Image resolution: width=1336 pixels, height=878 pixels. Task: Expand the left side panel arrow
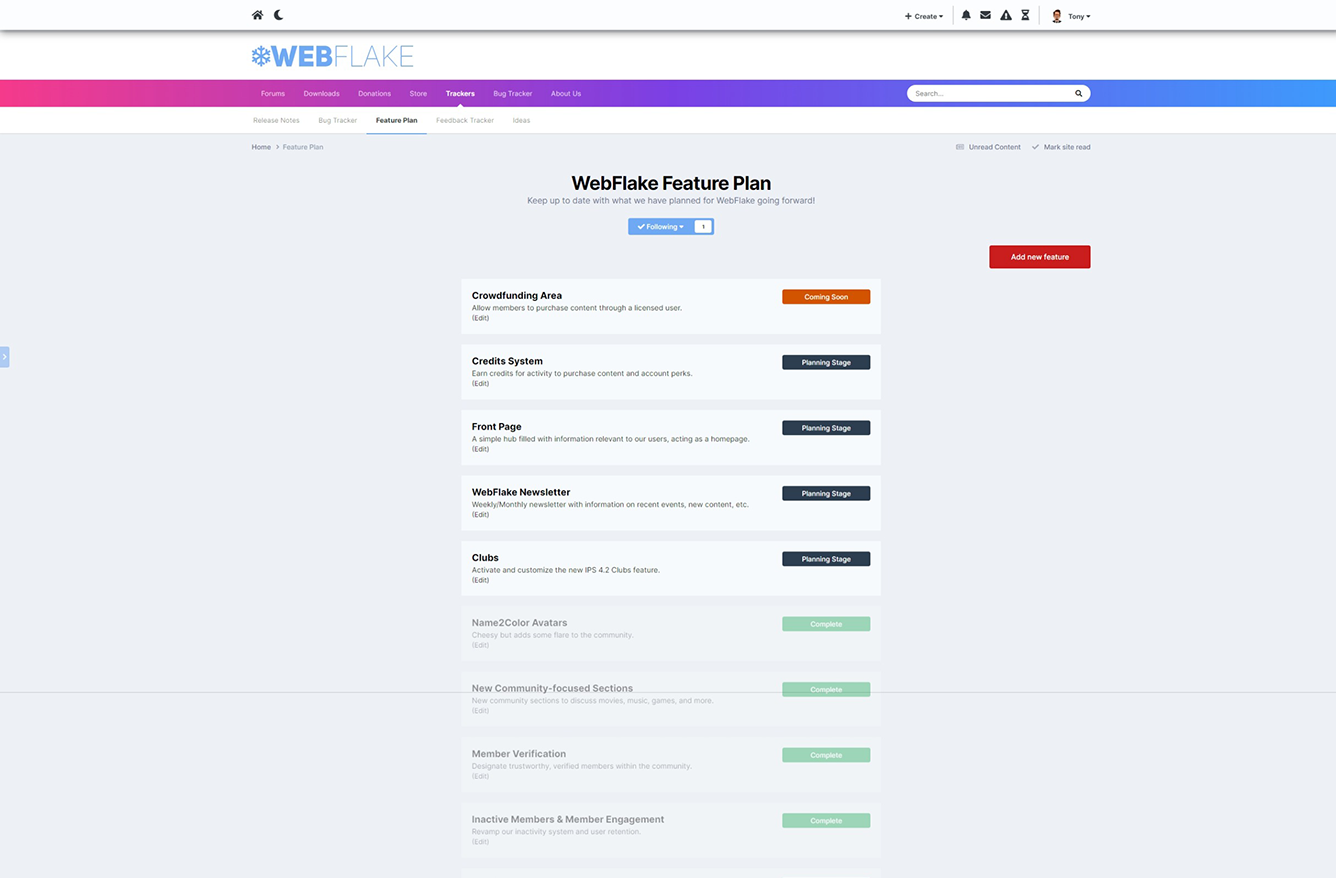(x=5, y=356)
